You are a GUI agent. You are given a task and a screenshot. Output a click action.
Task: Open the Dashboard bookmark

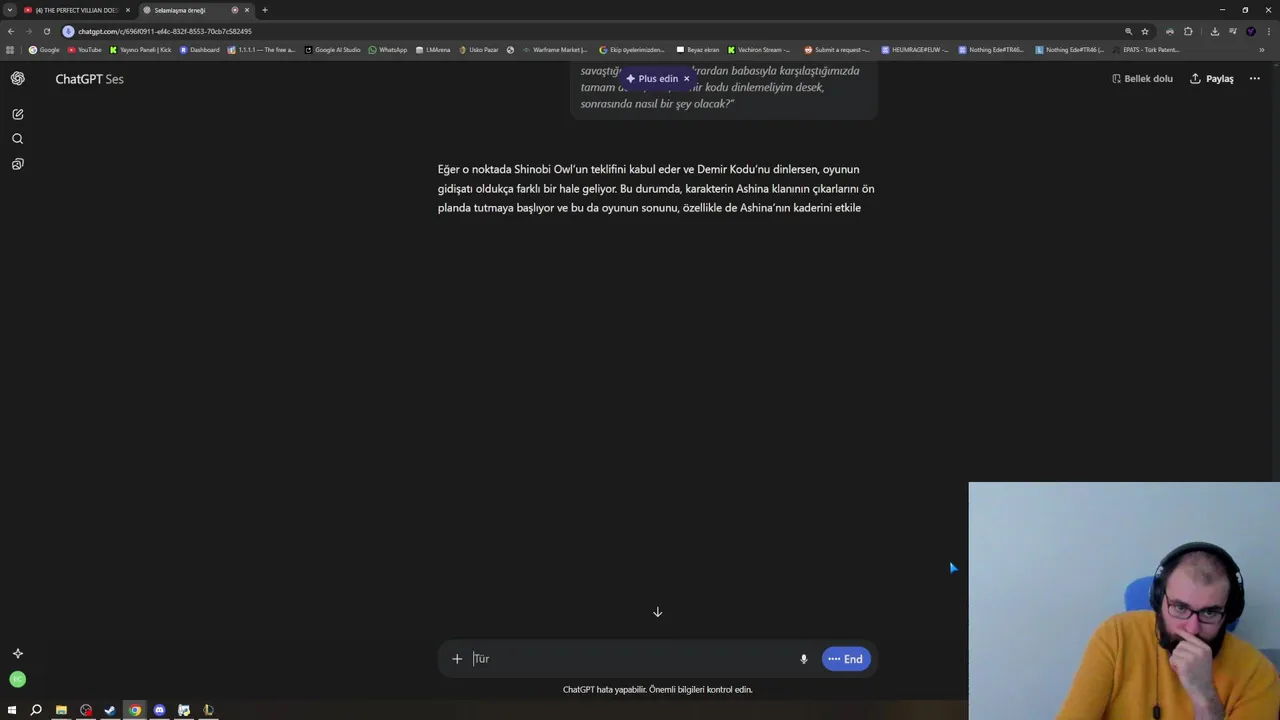tap(199, 50)
